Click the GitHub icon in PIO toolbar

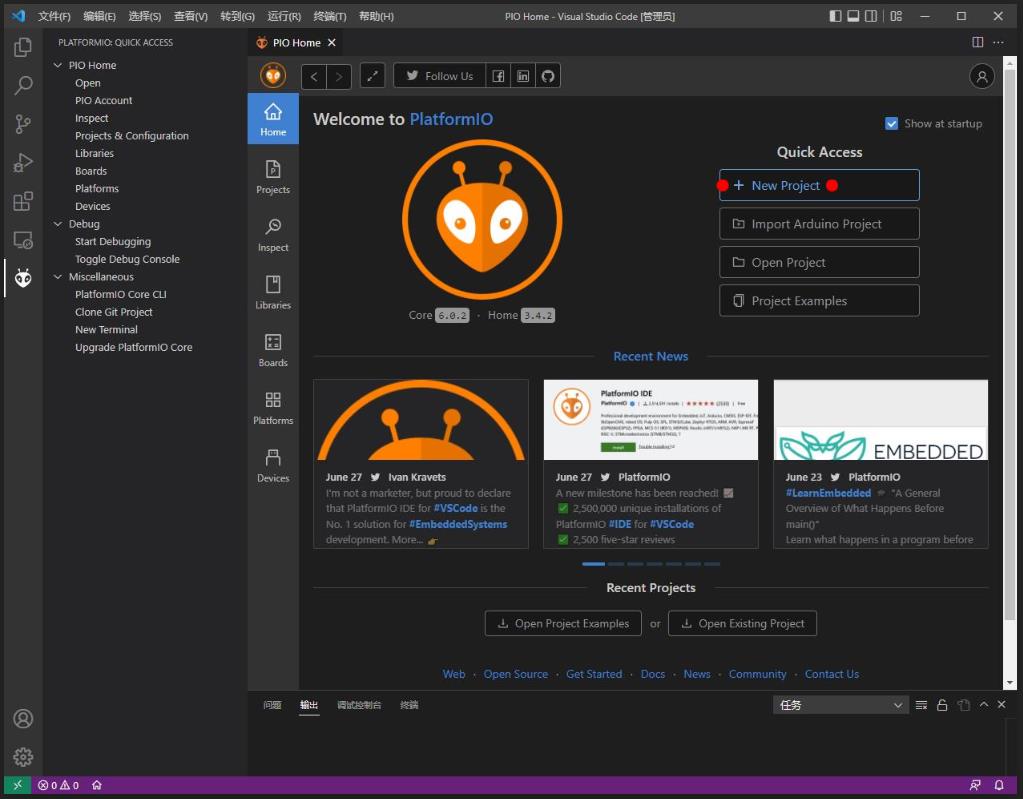[548, 76]
